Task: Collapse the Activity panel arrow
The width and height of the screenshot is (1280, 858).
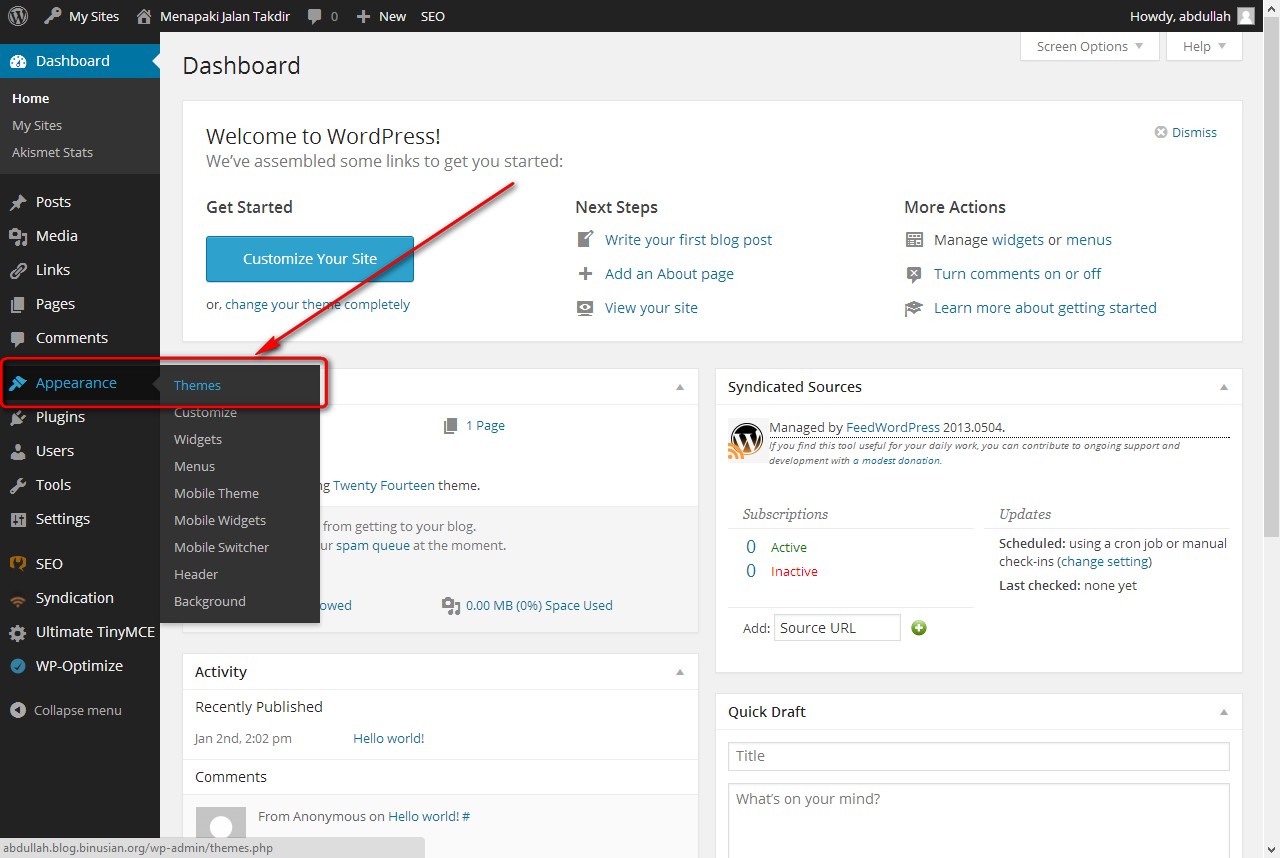Action: [x=680, y=672]
